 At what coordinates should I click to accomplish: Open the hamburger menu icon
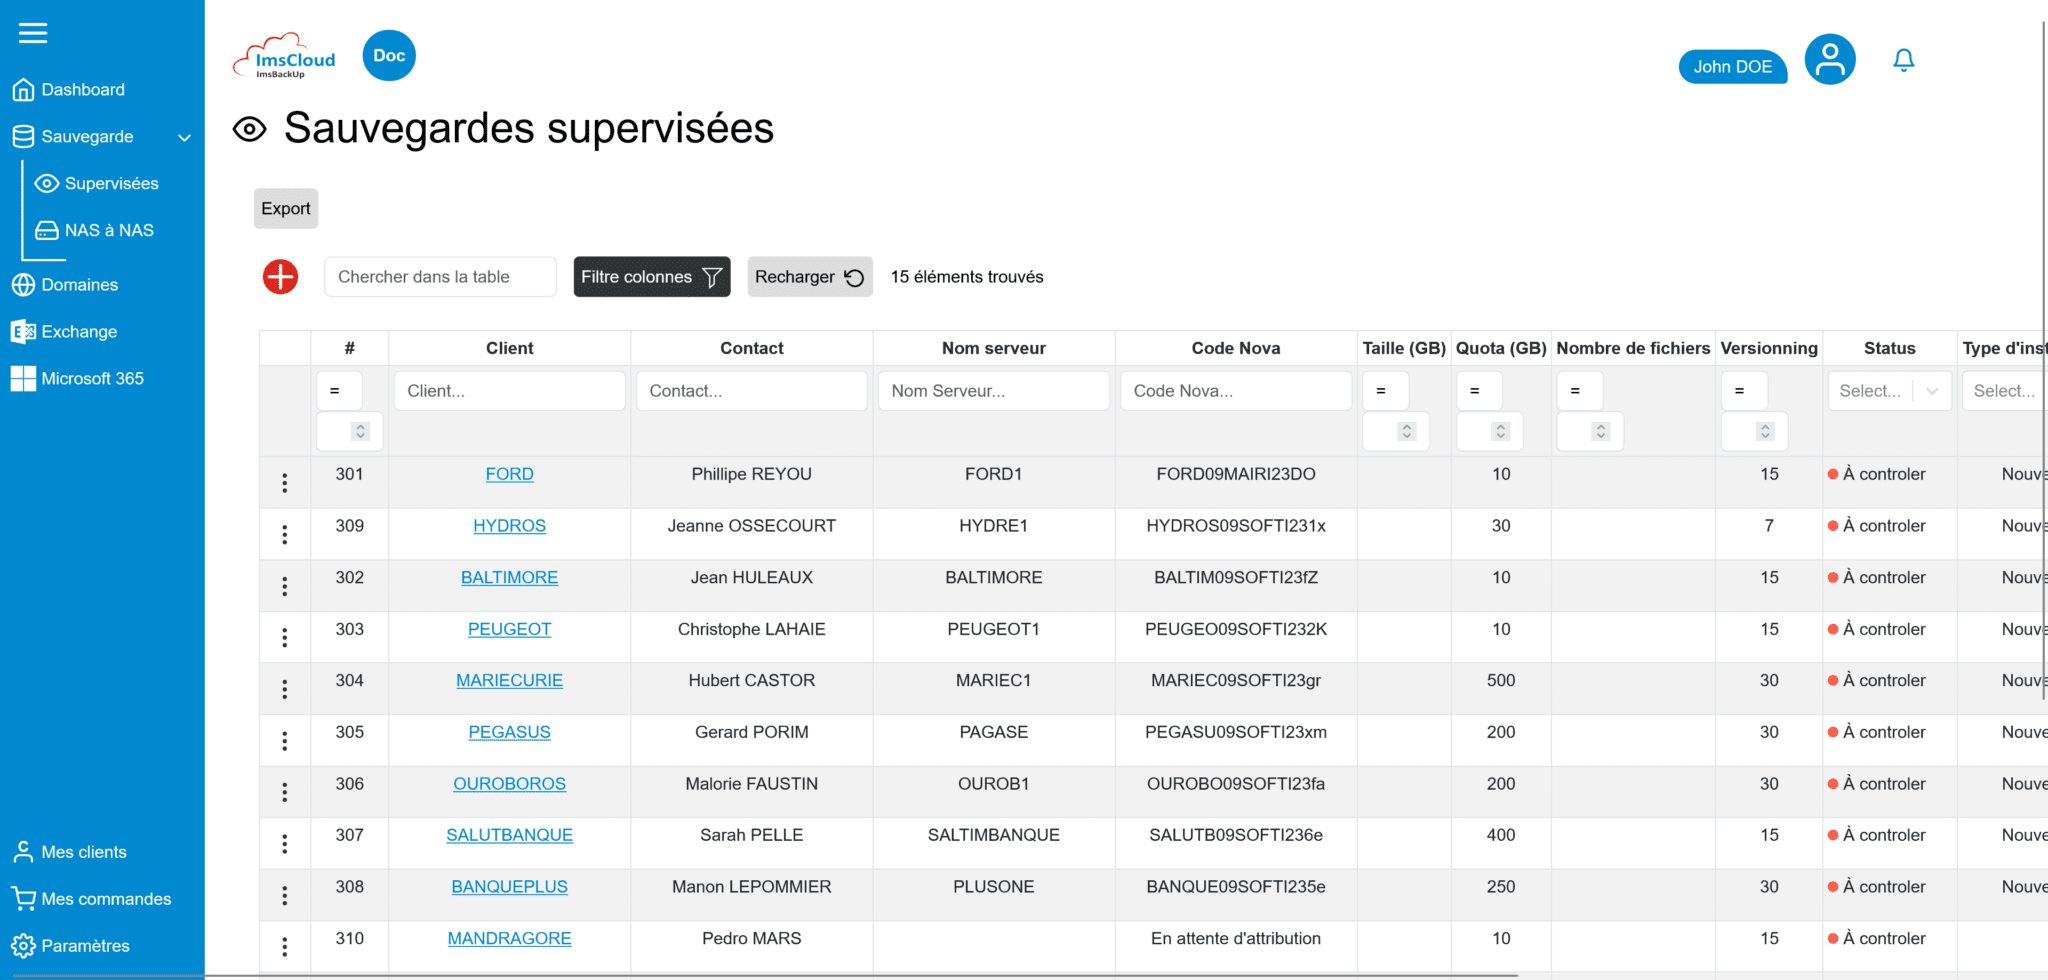(x=33, y=33)
